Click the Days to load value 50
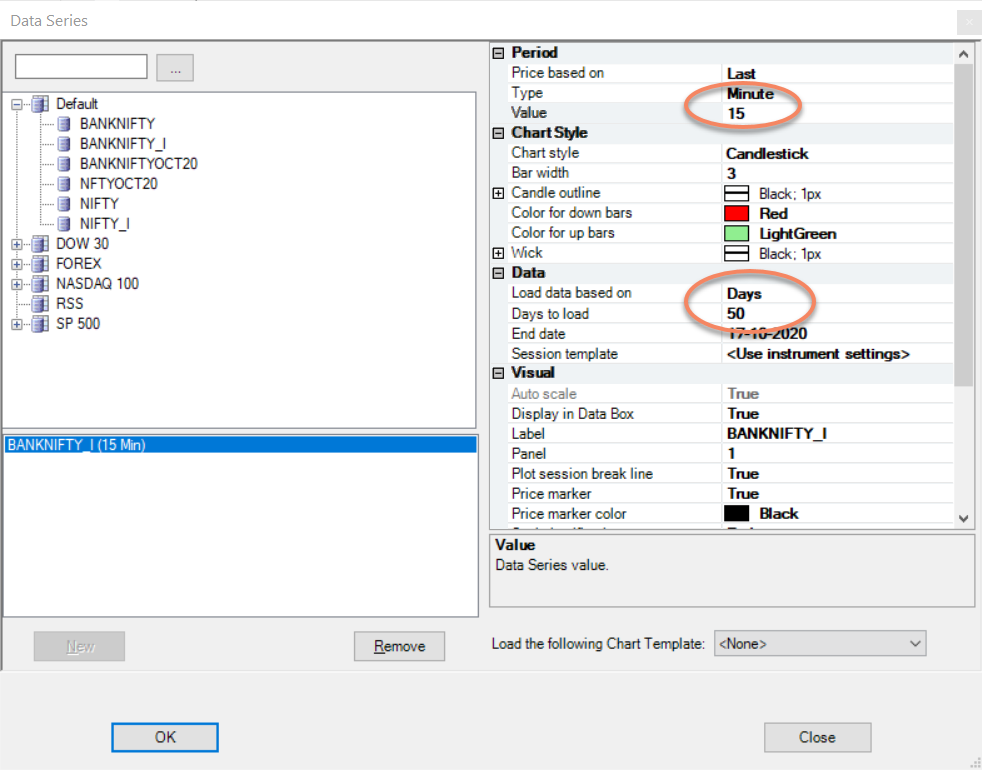The image size is (982, 770). 736,314
